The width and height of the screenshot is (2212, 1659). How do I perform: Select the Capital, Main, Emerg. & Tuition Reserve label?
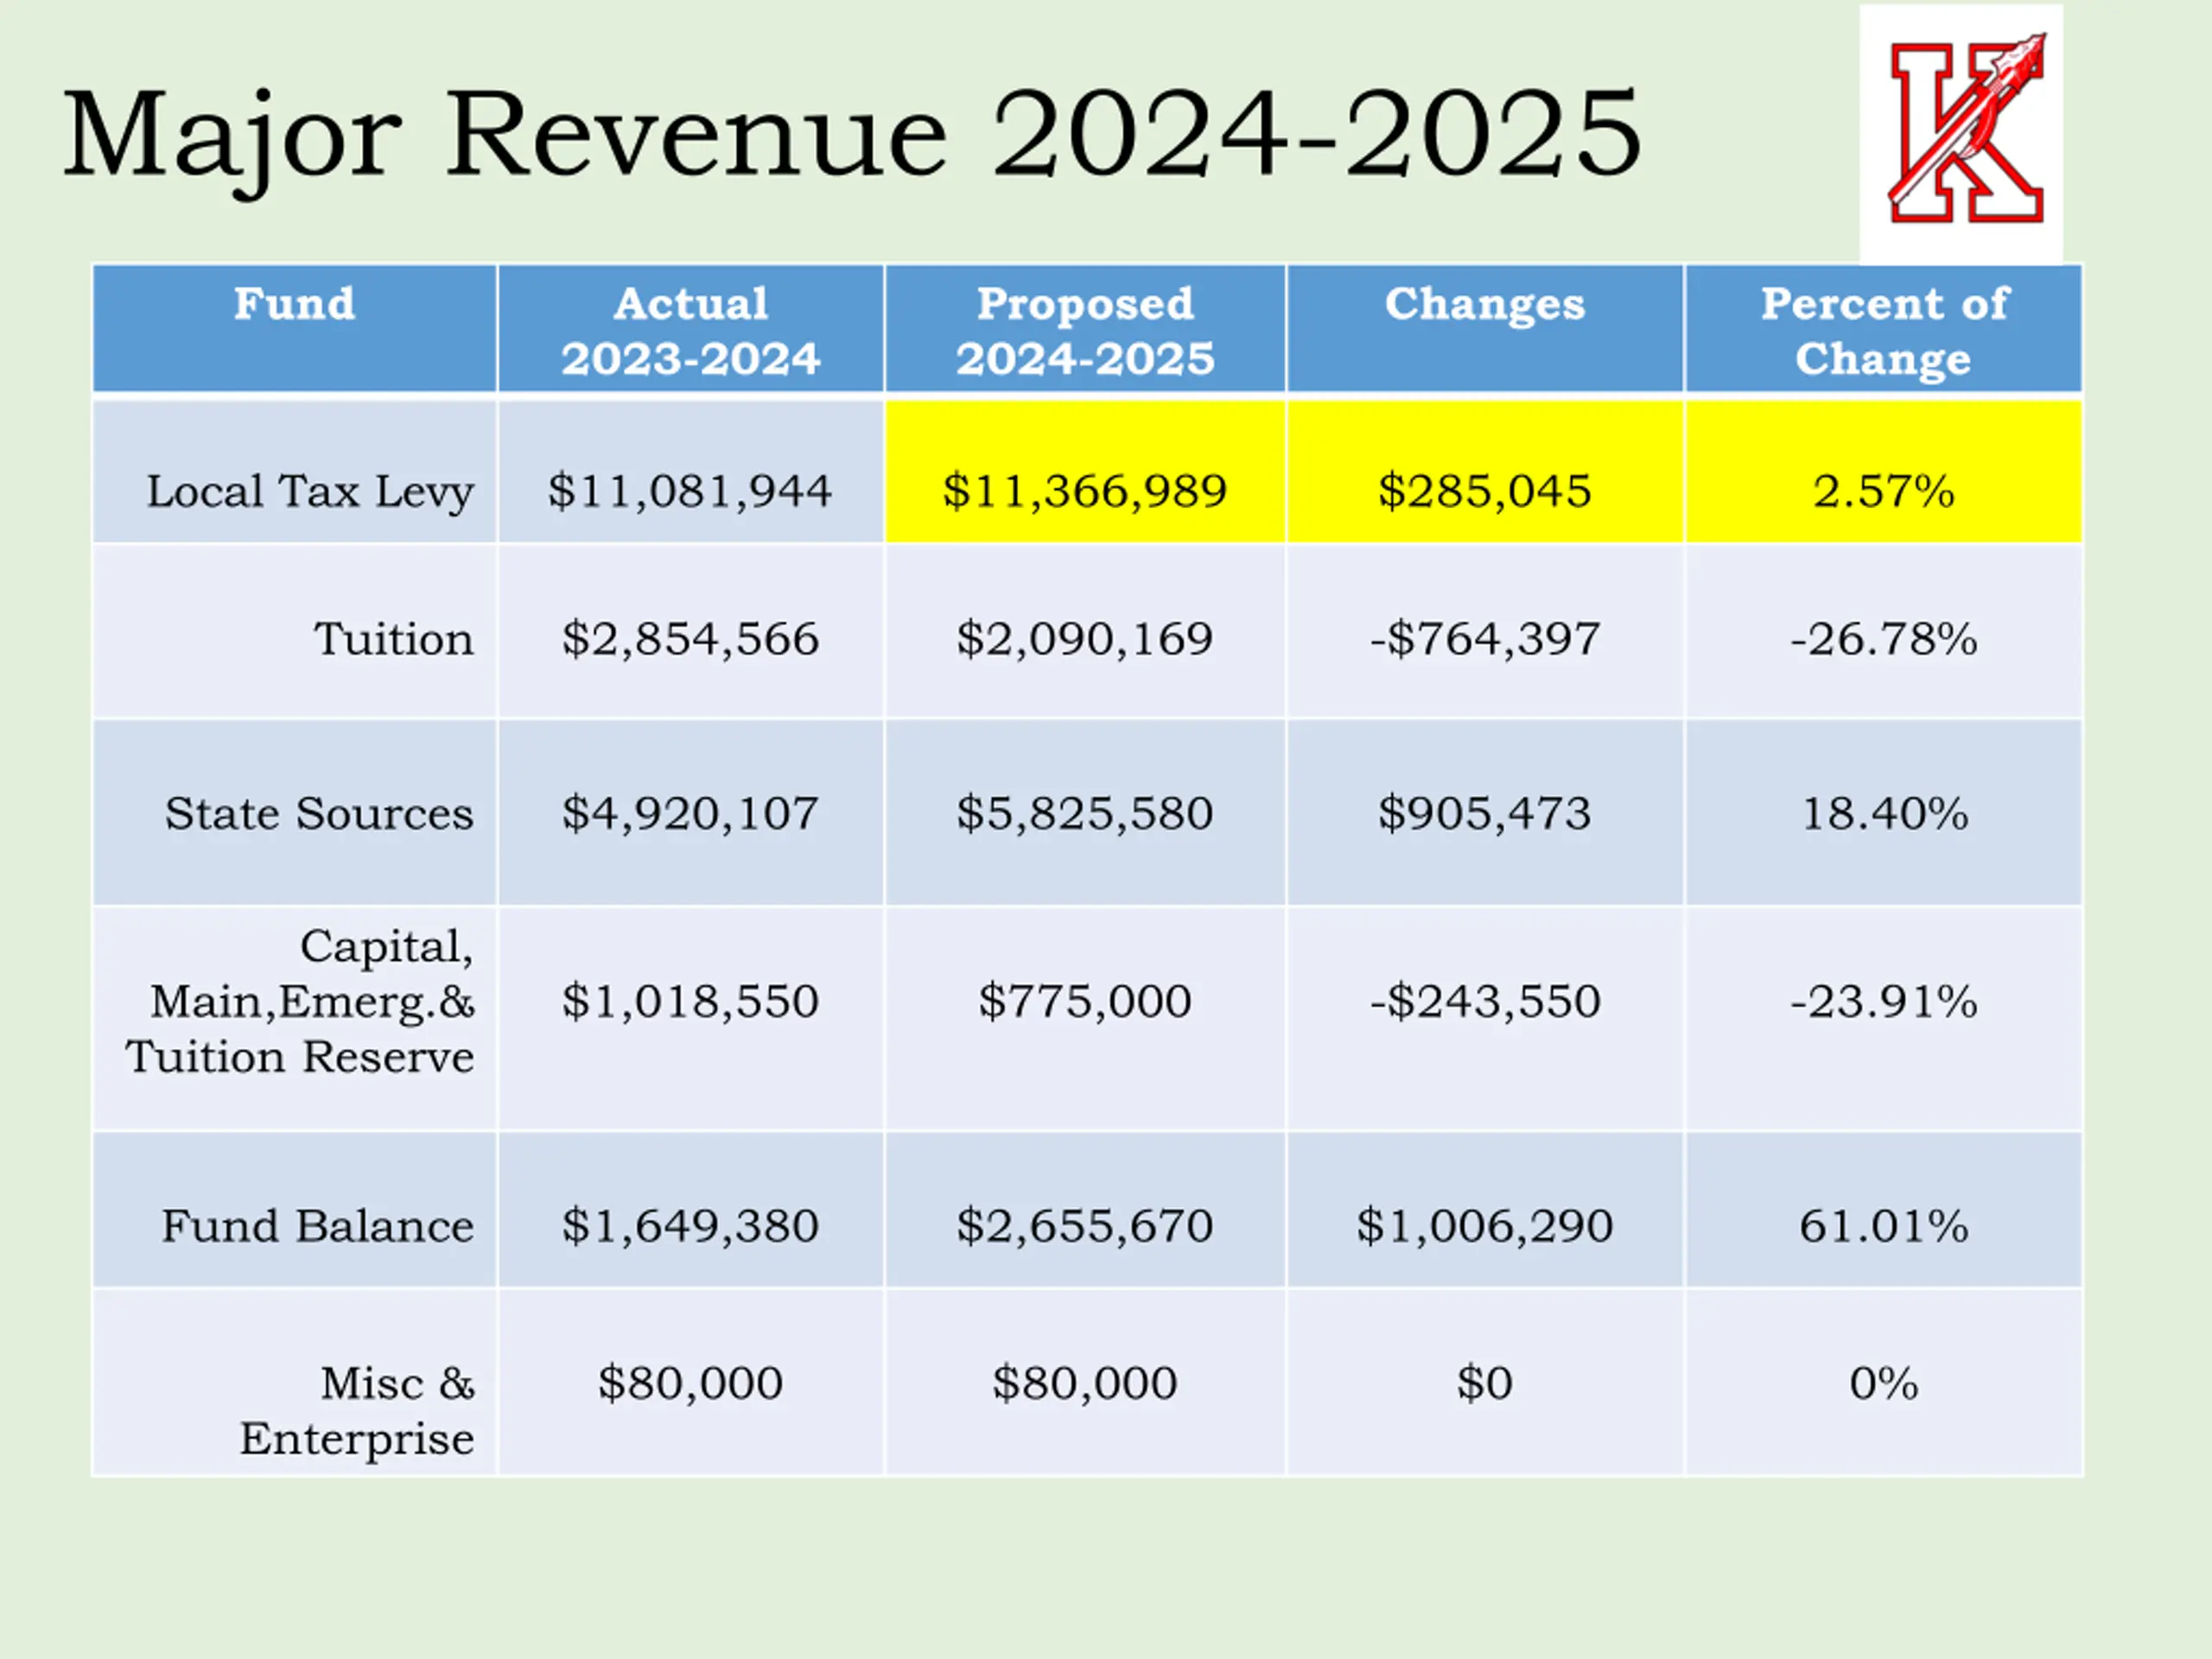pos(300,1001)
